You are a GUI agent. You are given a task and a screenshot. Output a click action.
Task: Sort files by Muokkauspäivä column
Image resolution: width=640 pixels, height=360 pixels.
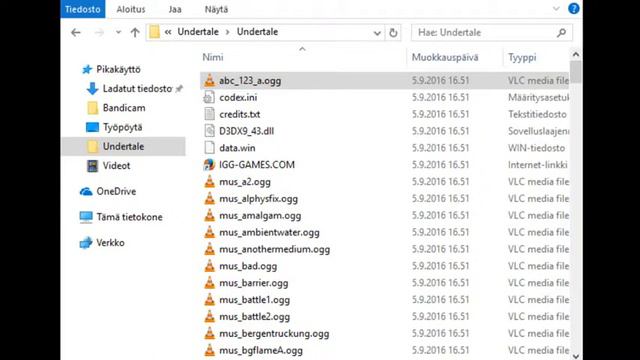[x=445, y=58]
